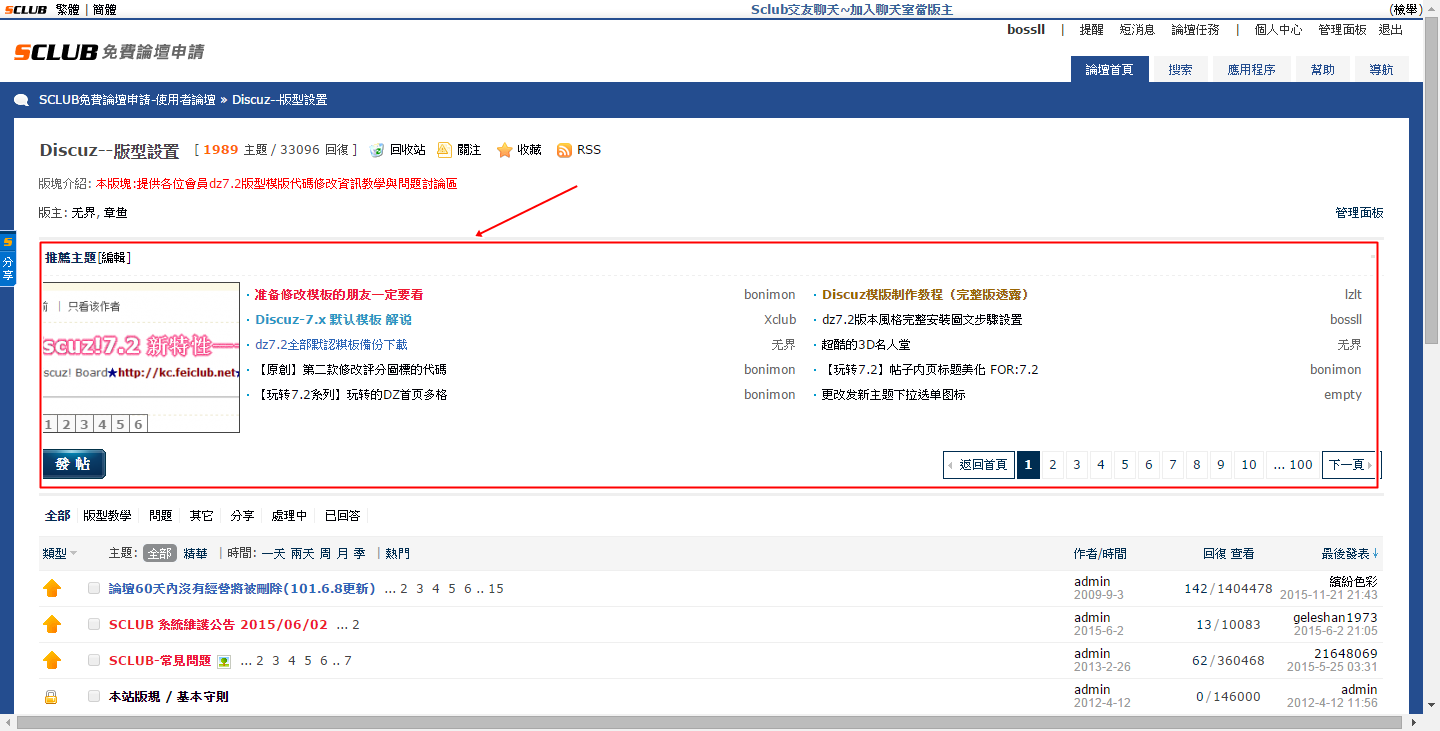Viewport: 1440px width, 731px height.
Task: Click the 收藏 star favorite icon
Action: 505,150
